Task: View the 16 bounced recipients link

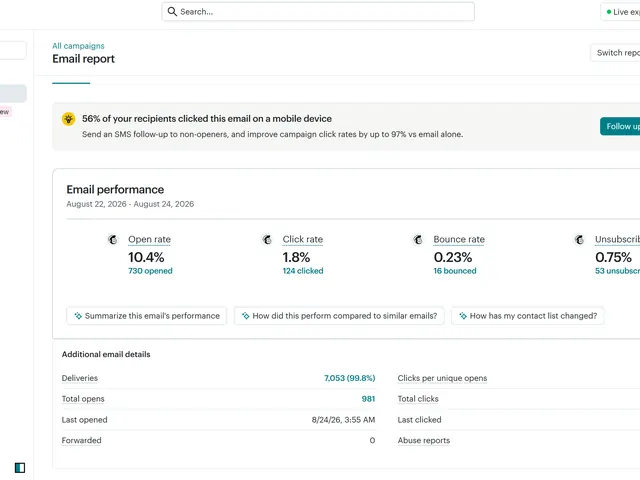Action: [455, 271]
